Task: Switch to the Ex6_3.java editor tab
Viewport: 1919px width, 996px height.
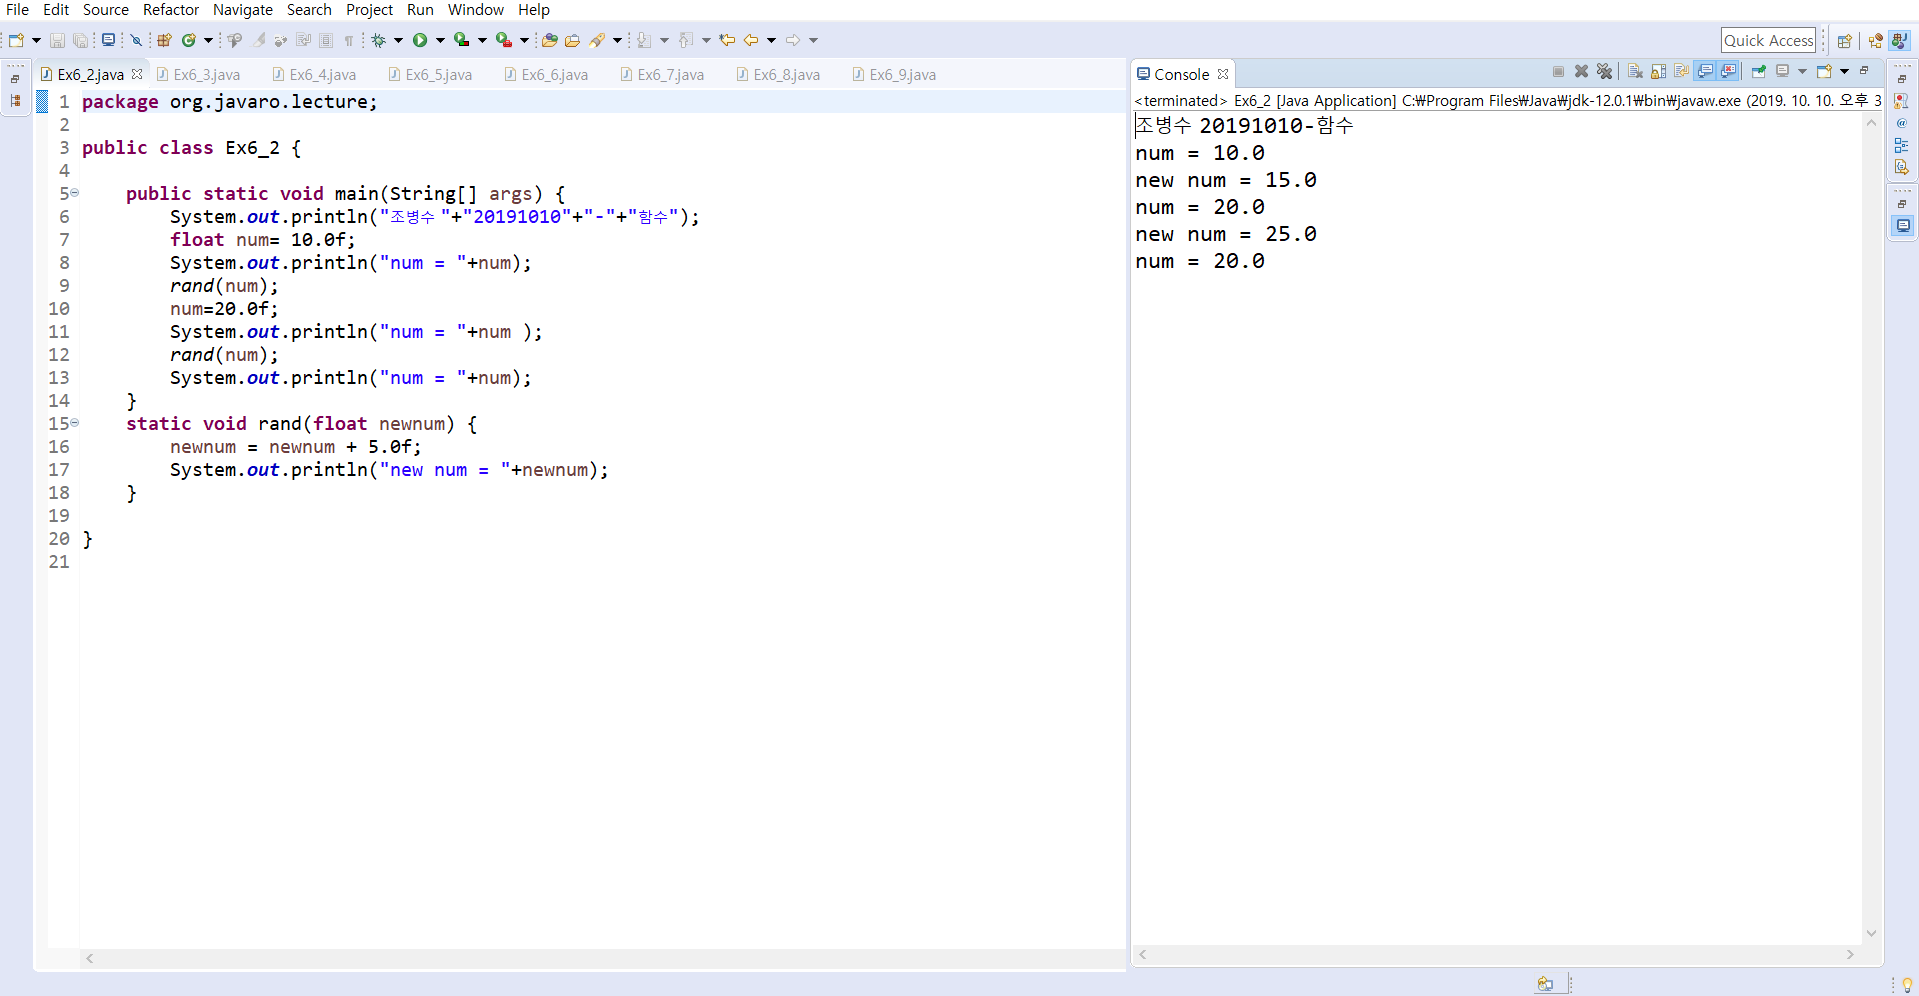Action: click(198, 75)
